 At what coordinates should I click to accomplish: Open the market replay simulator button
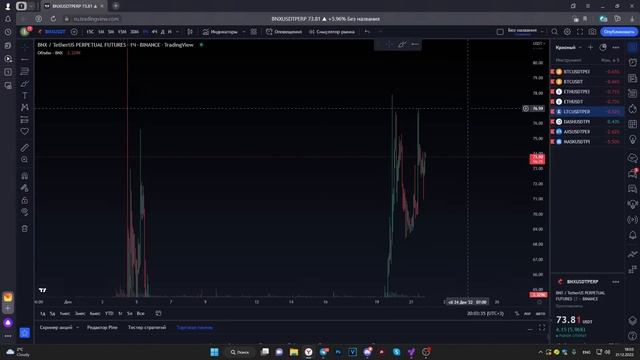(331, 32)
